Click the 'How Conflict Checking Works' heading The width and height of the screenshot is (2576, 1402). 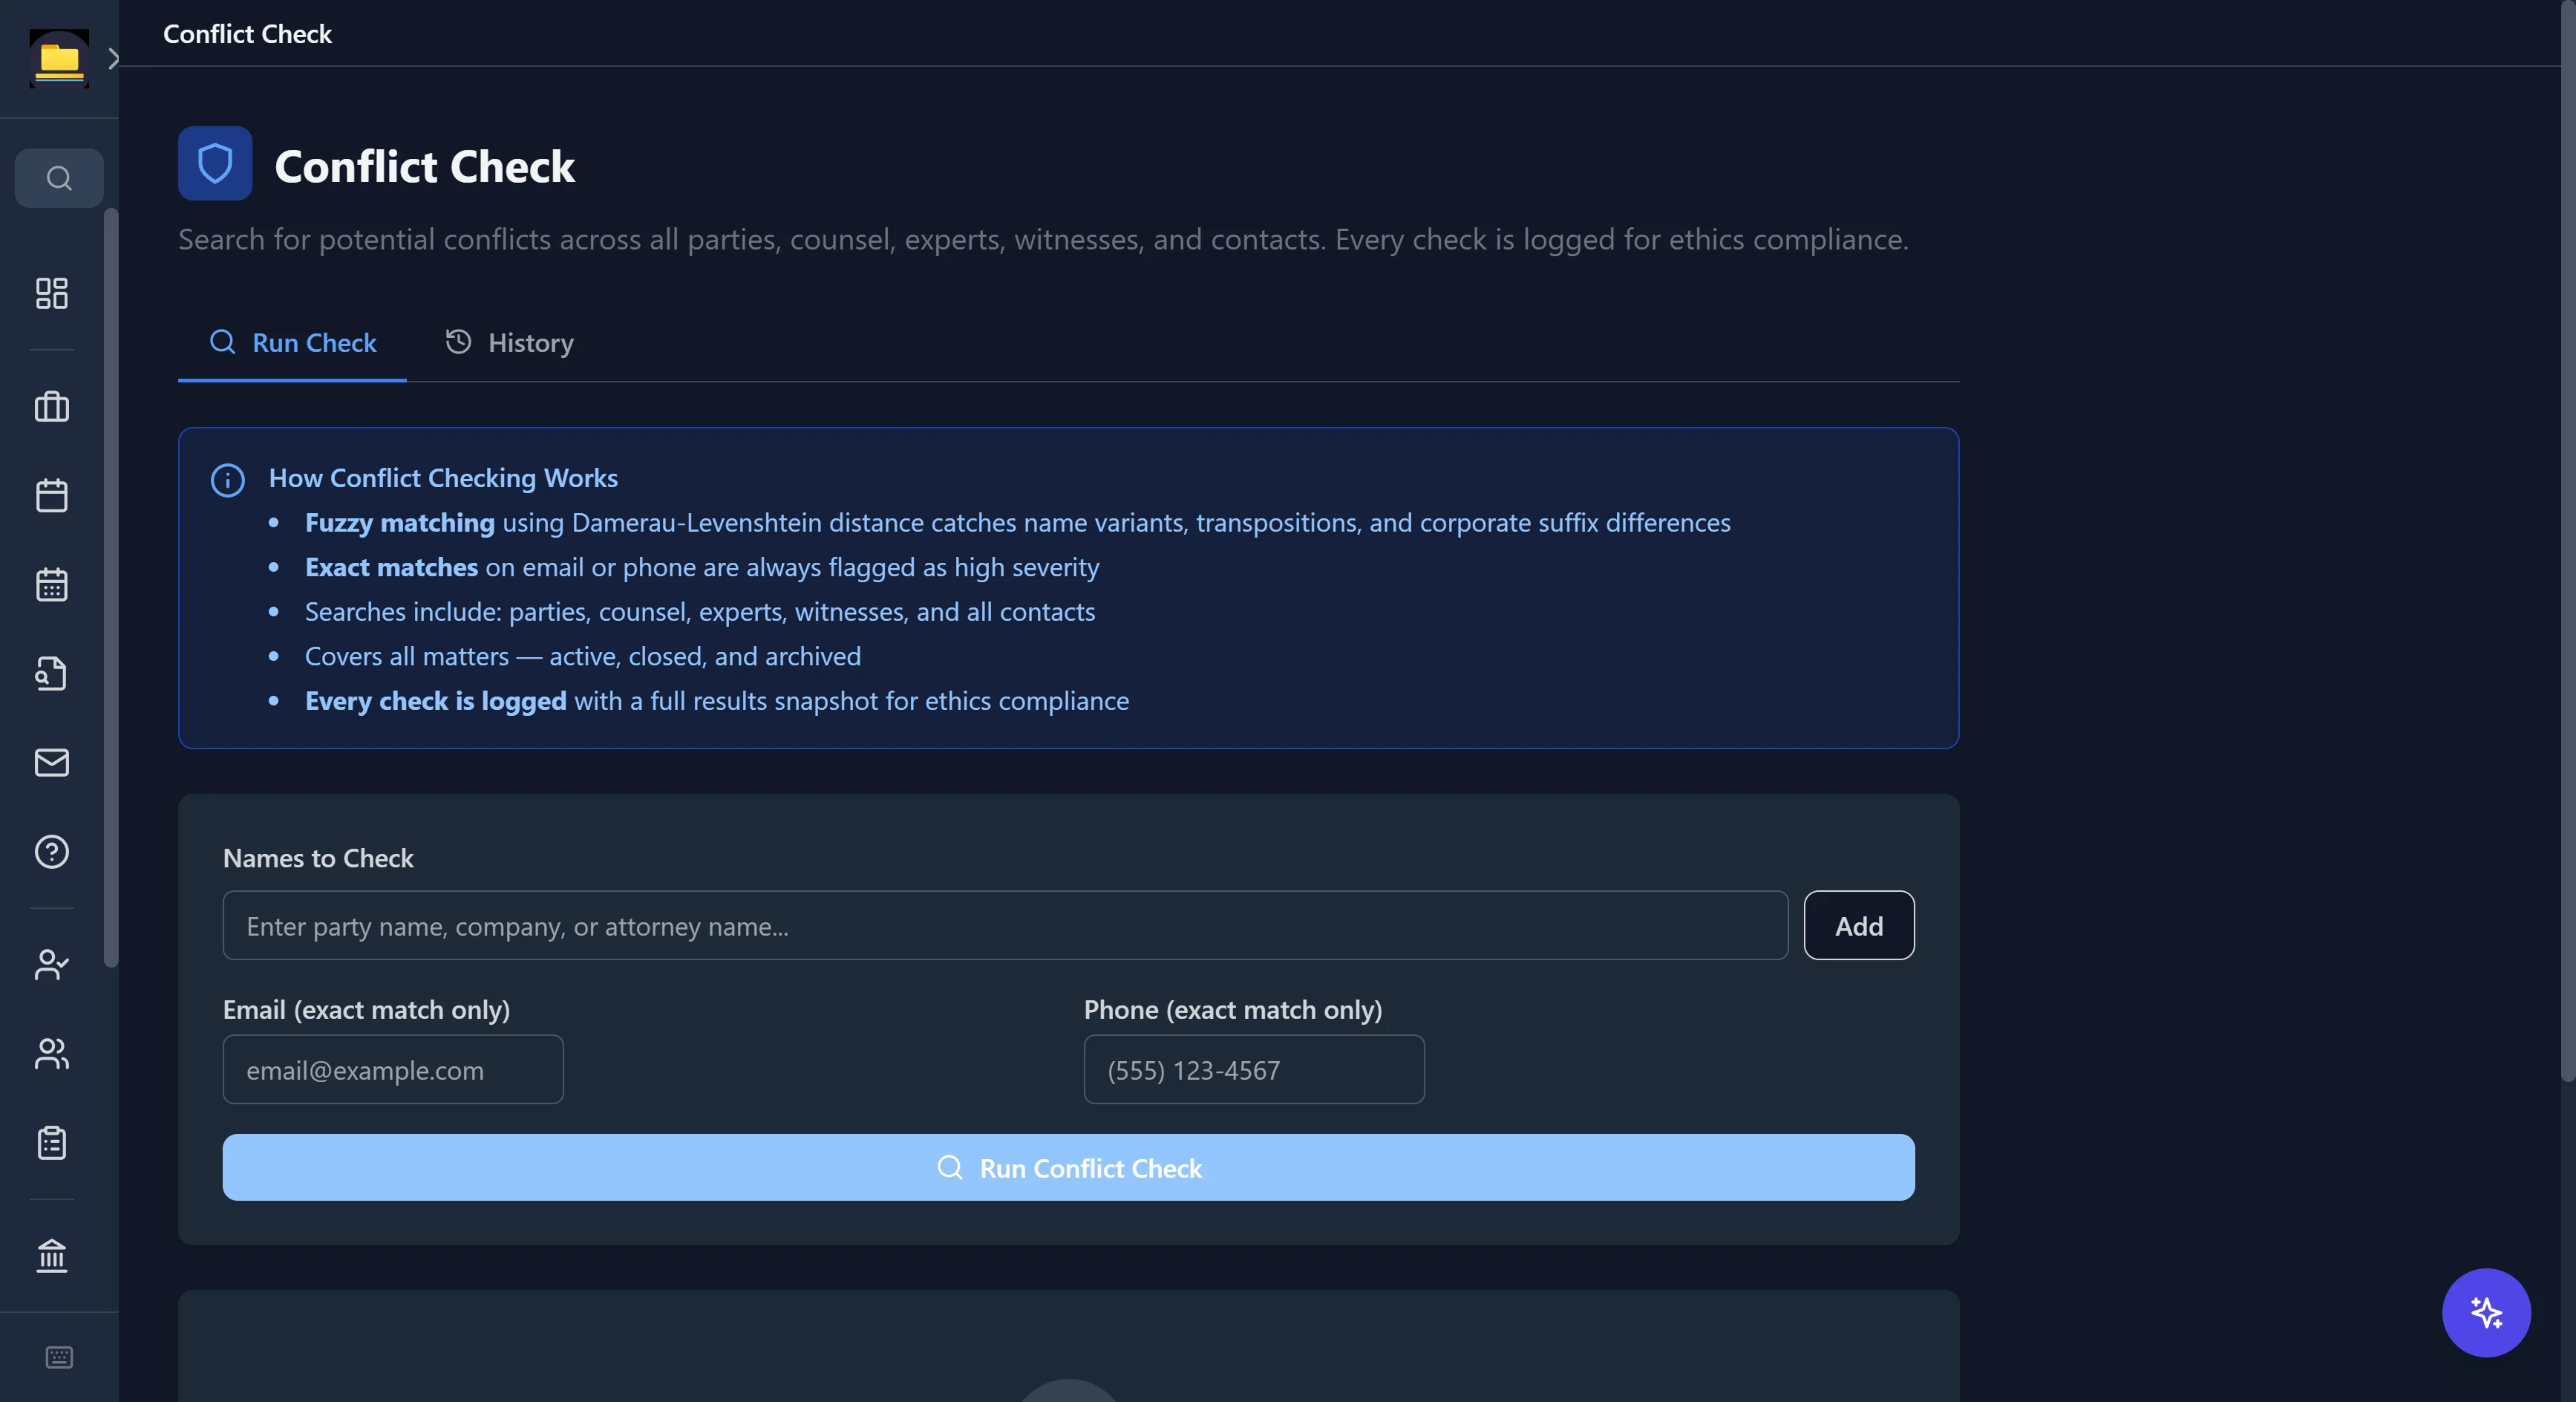tap(443, 478)
